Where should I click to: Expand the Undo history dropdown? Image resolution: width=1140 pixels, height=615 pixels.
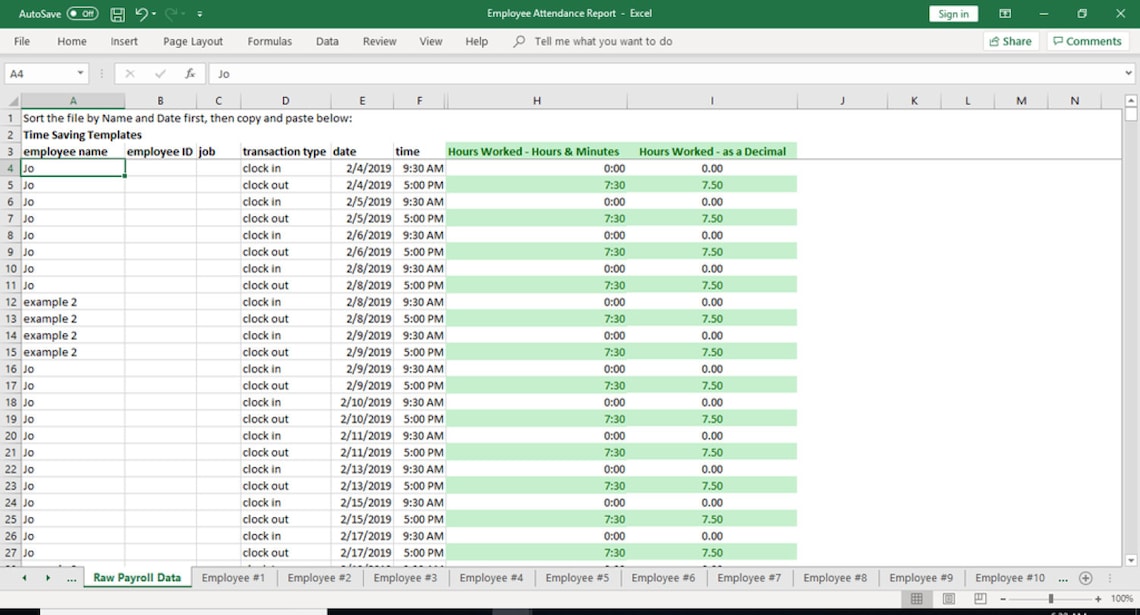[x=152, y=14]
